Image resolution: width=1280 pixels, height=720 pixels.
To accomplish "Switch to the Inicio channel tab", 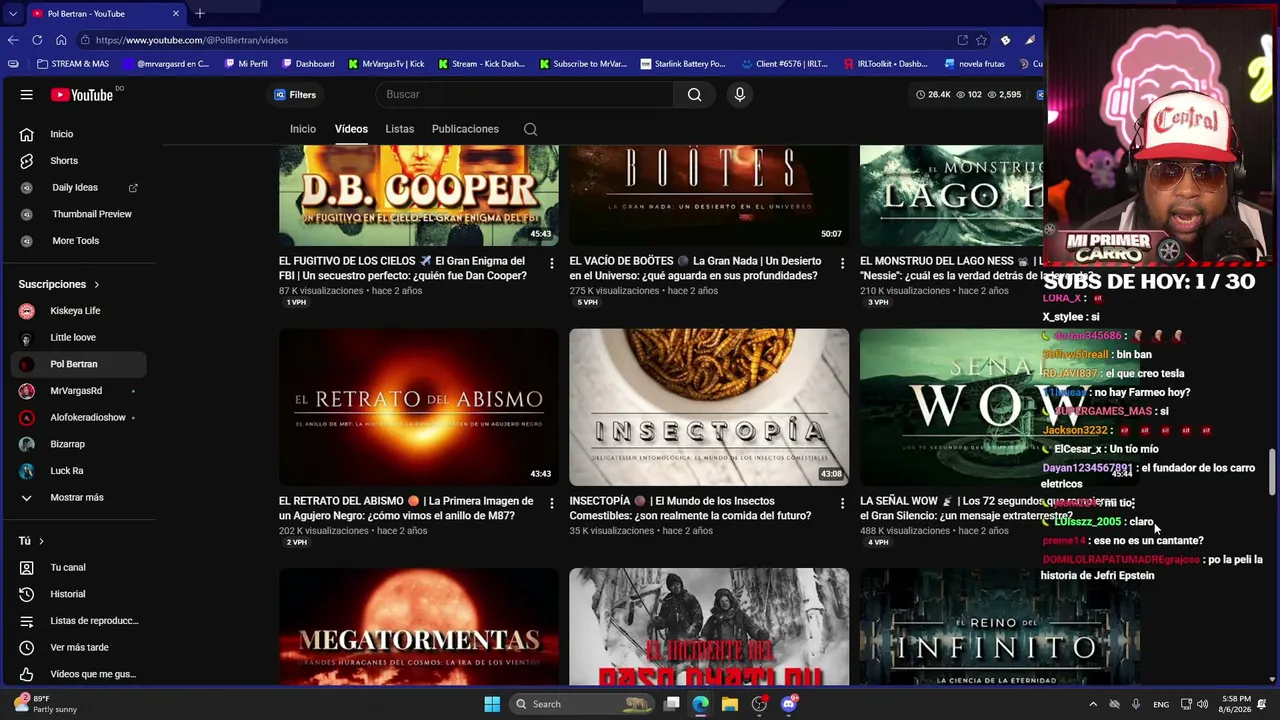I will pos(303,129).
